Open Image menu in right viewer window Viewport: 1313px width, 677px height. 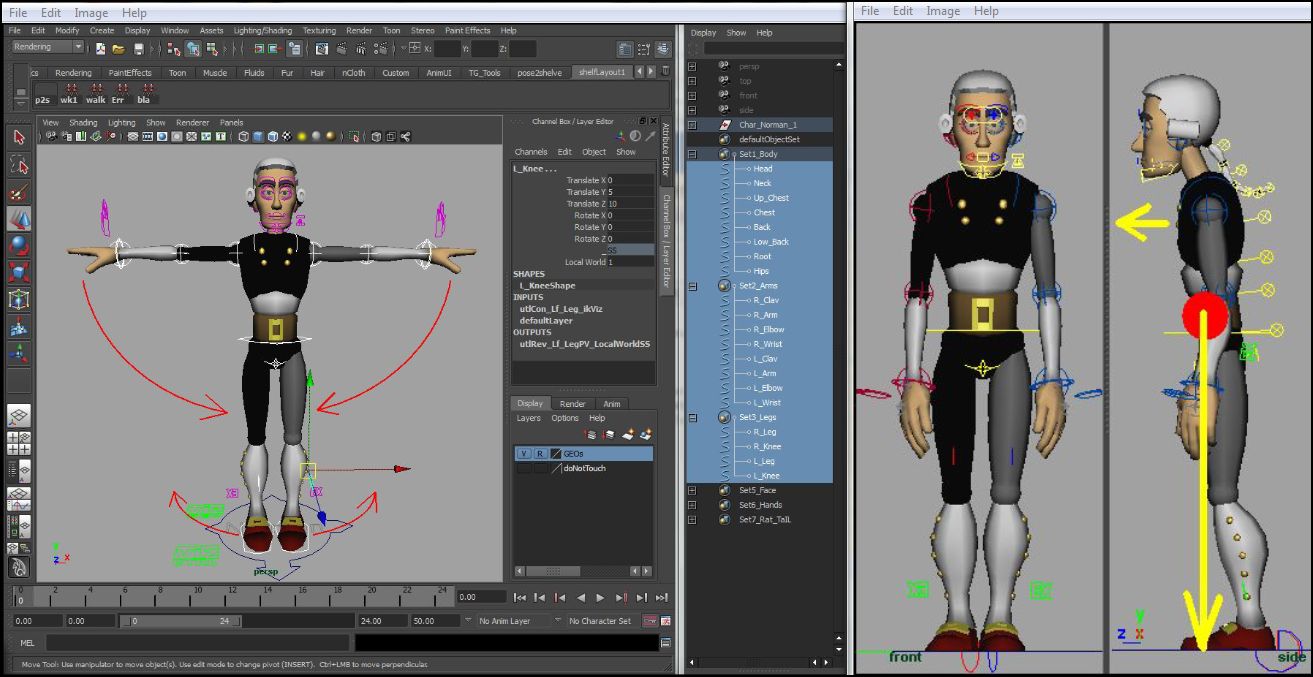coord(944,11)
